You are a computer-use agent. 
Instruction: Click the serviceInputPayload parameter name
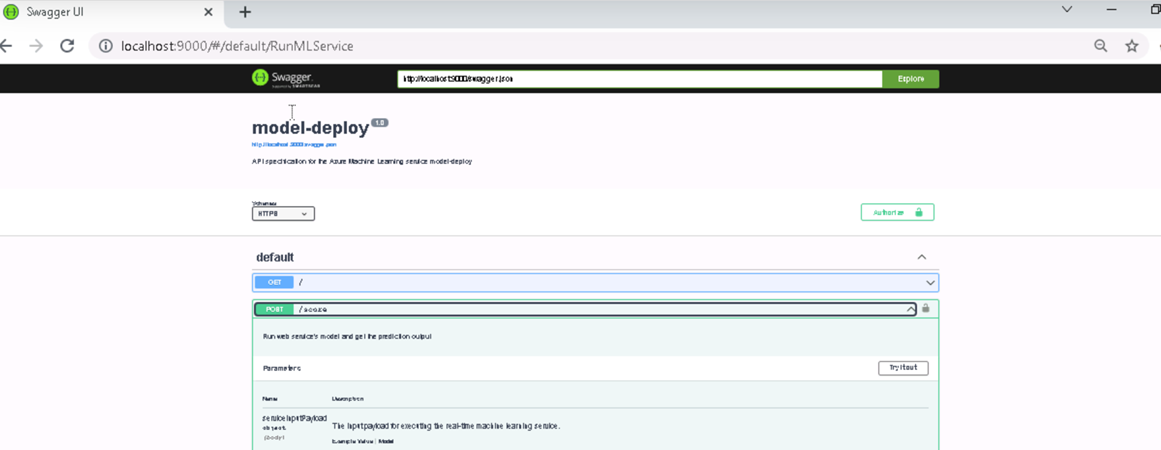click(295, 418)
